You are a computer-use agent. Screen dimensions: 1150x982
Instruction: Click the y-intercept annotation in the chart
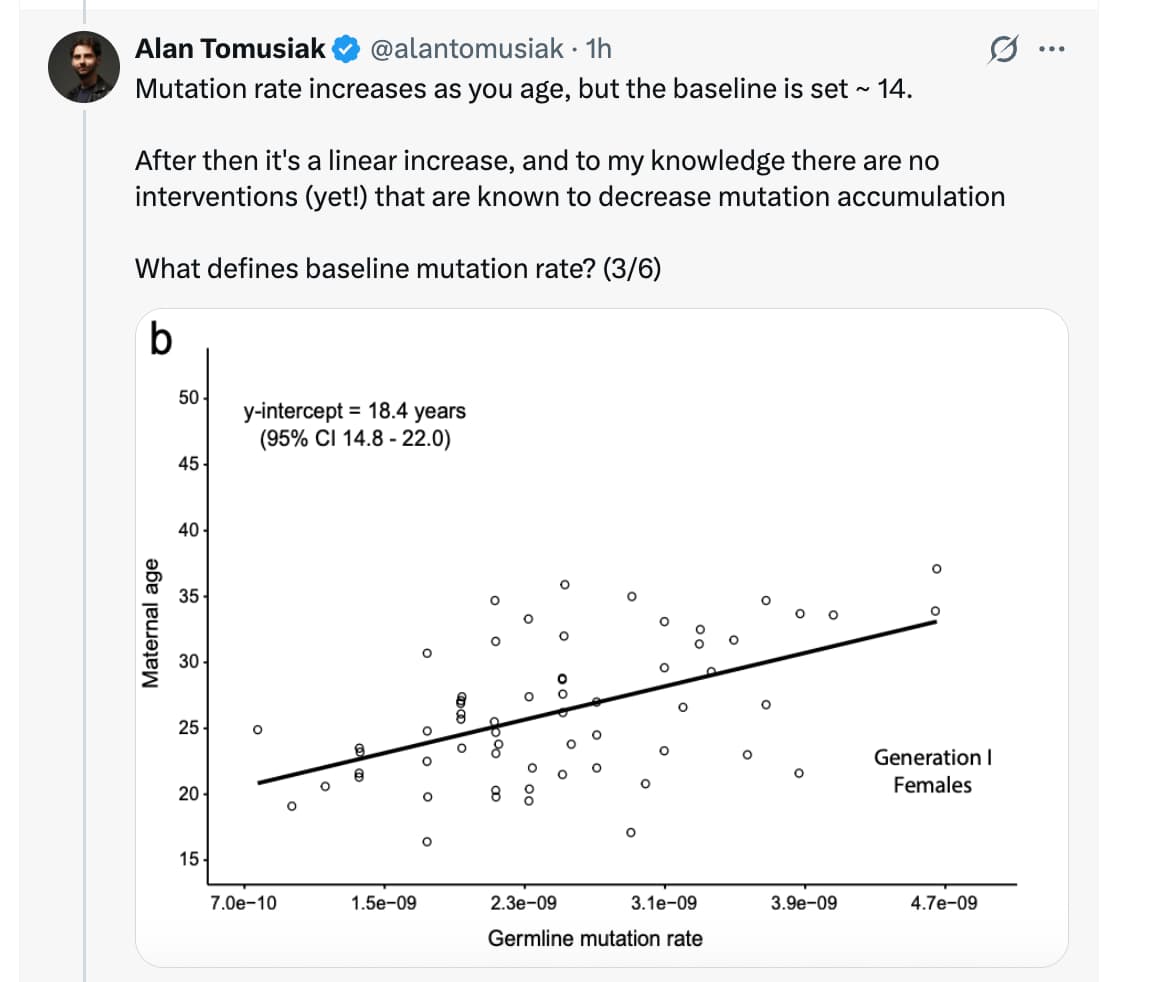point(354,424)
